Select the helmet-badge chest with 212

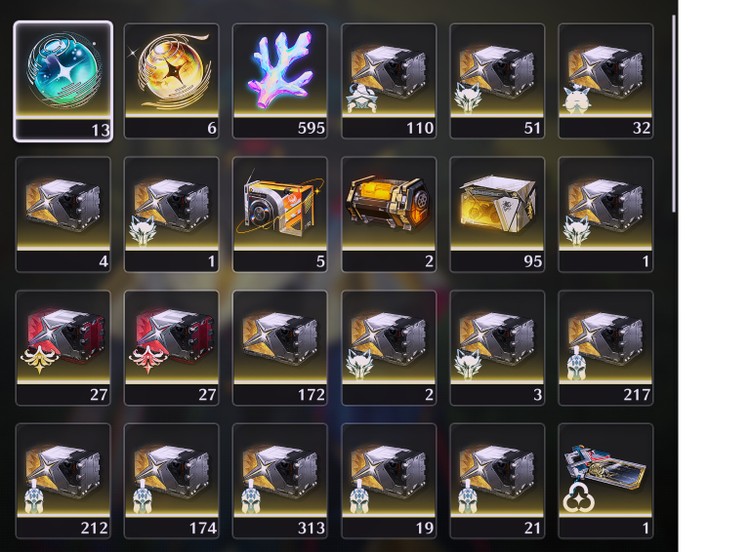(63, 481)
